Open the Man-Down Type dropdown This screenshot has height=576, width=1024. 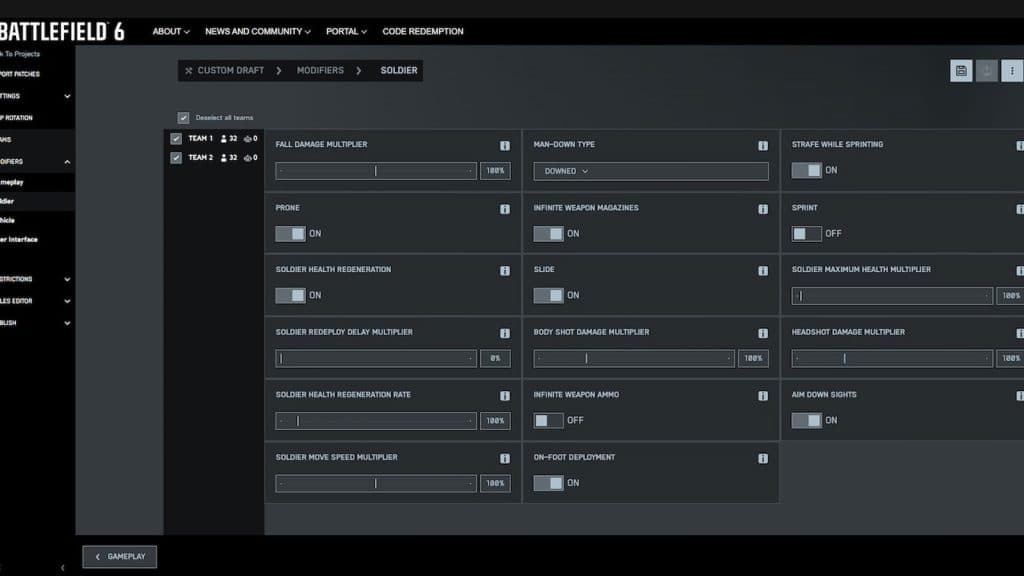(651, 171)
